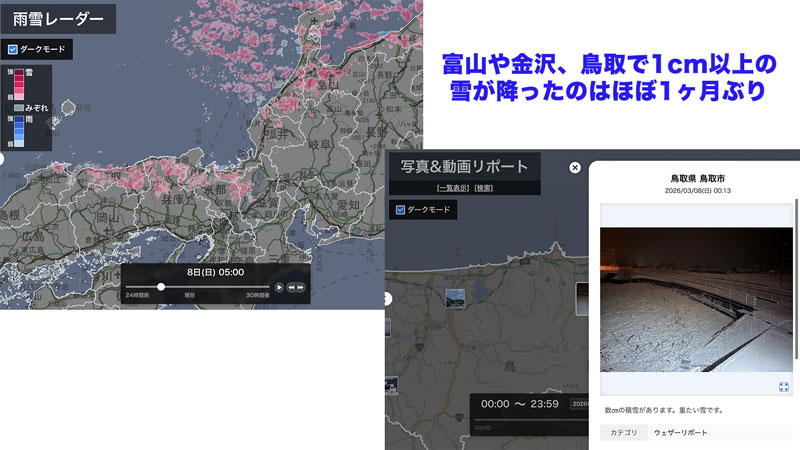The height and width of the screenshot is (450, 800).
Task: Step the radar back one frame
Action: [291, 287]
